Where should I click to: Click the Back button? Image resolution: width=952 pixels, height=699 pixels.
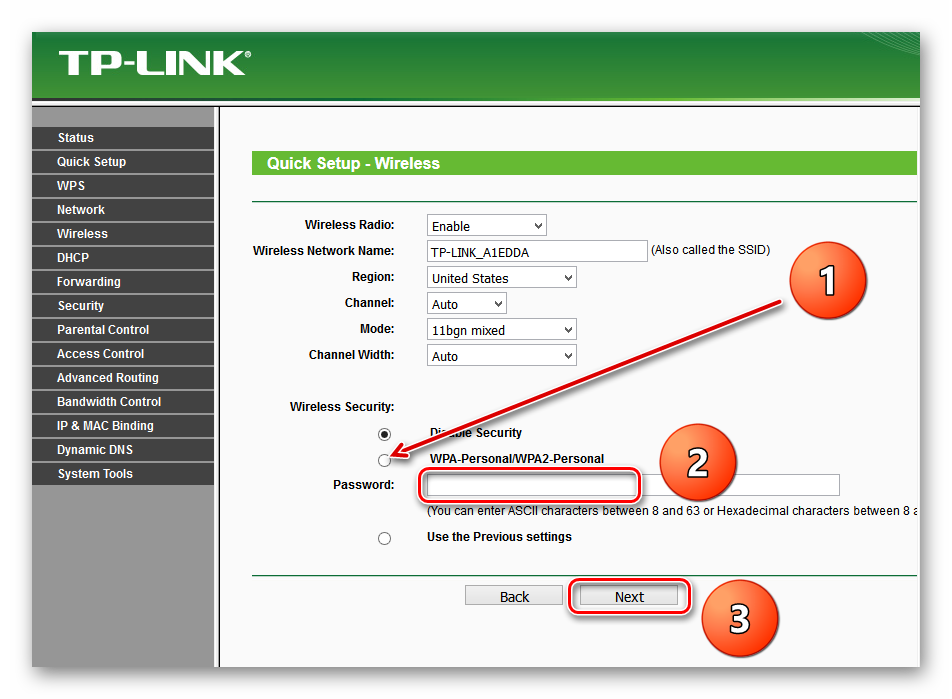[x=514, y=597]
